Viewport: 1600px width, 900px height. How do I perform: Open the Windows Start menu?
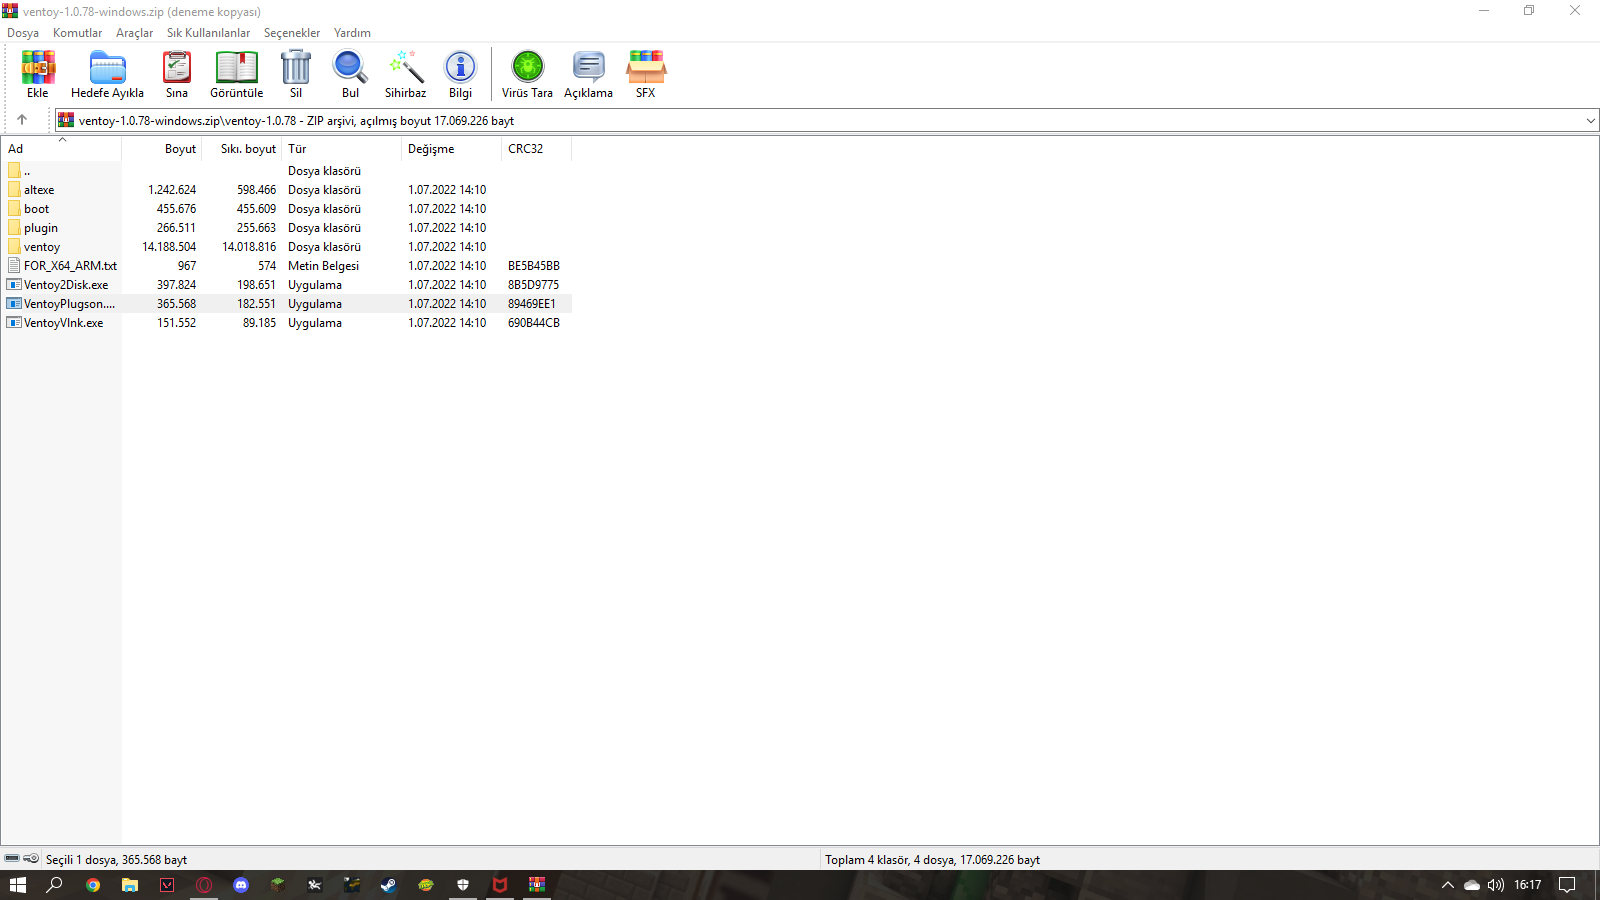[17, 885]
